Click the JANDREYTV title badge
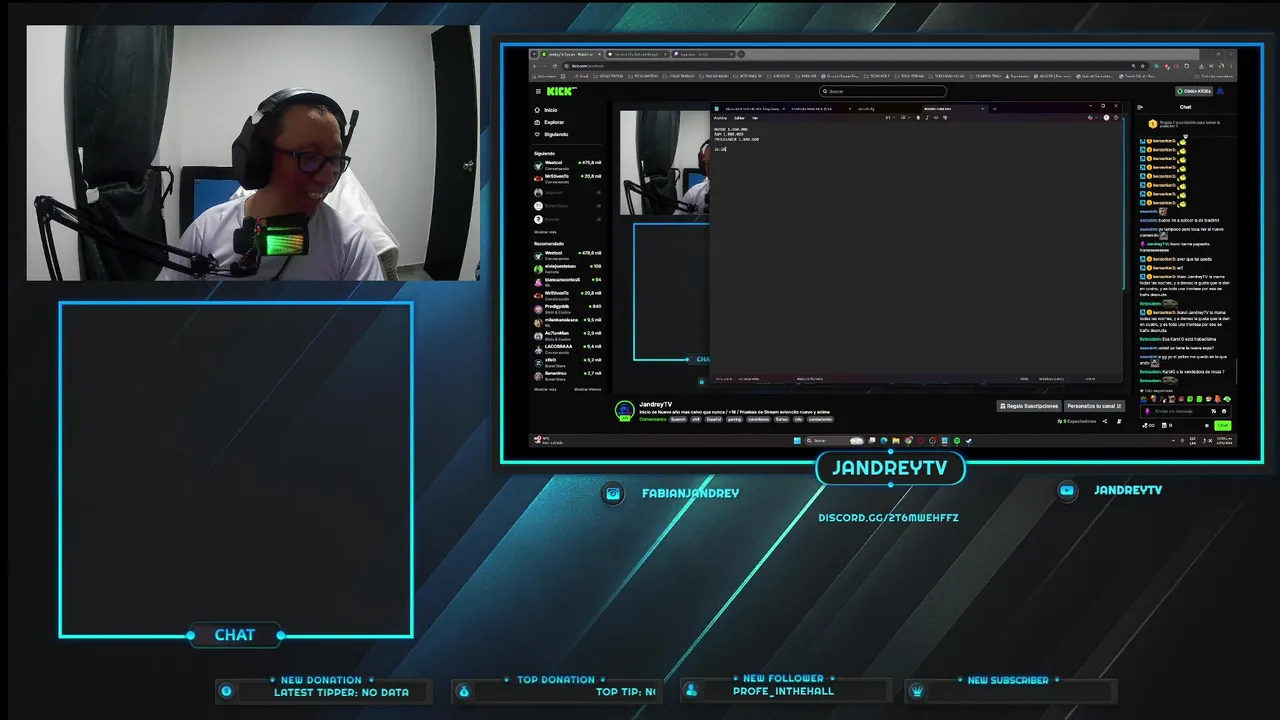This screenshot has height=720, width=1280. click(x=890, y=468)
